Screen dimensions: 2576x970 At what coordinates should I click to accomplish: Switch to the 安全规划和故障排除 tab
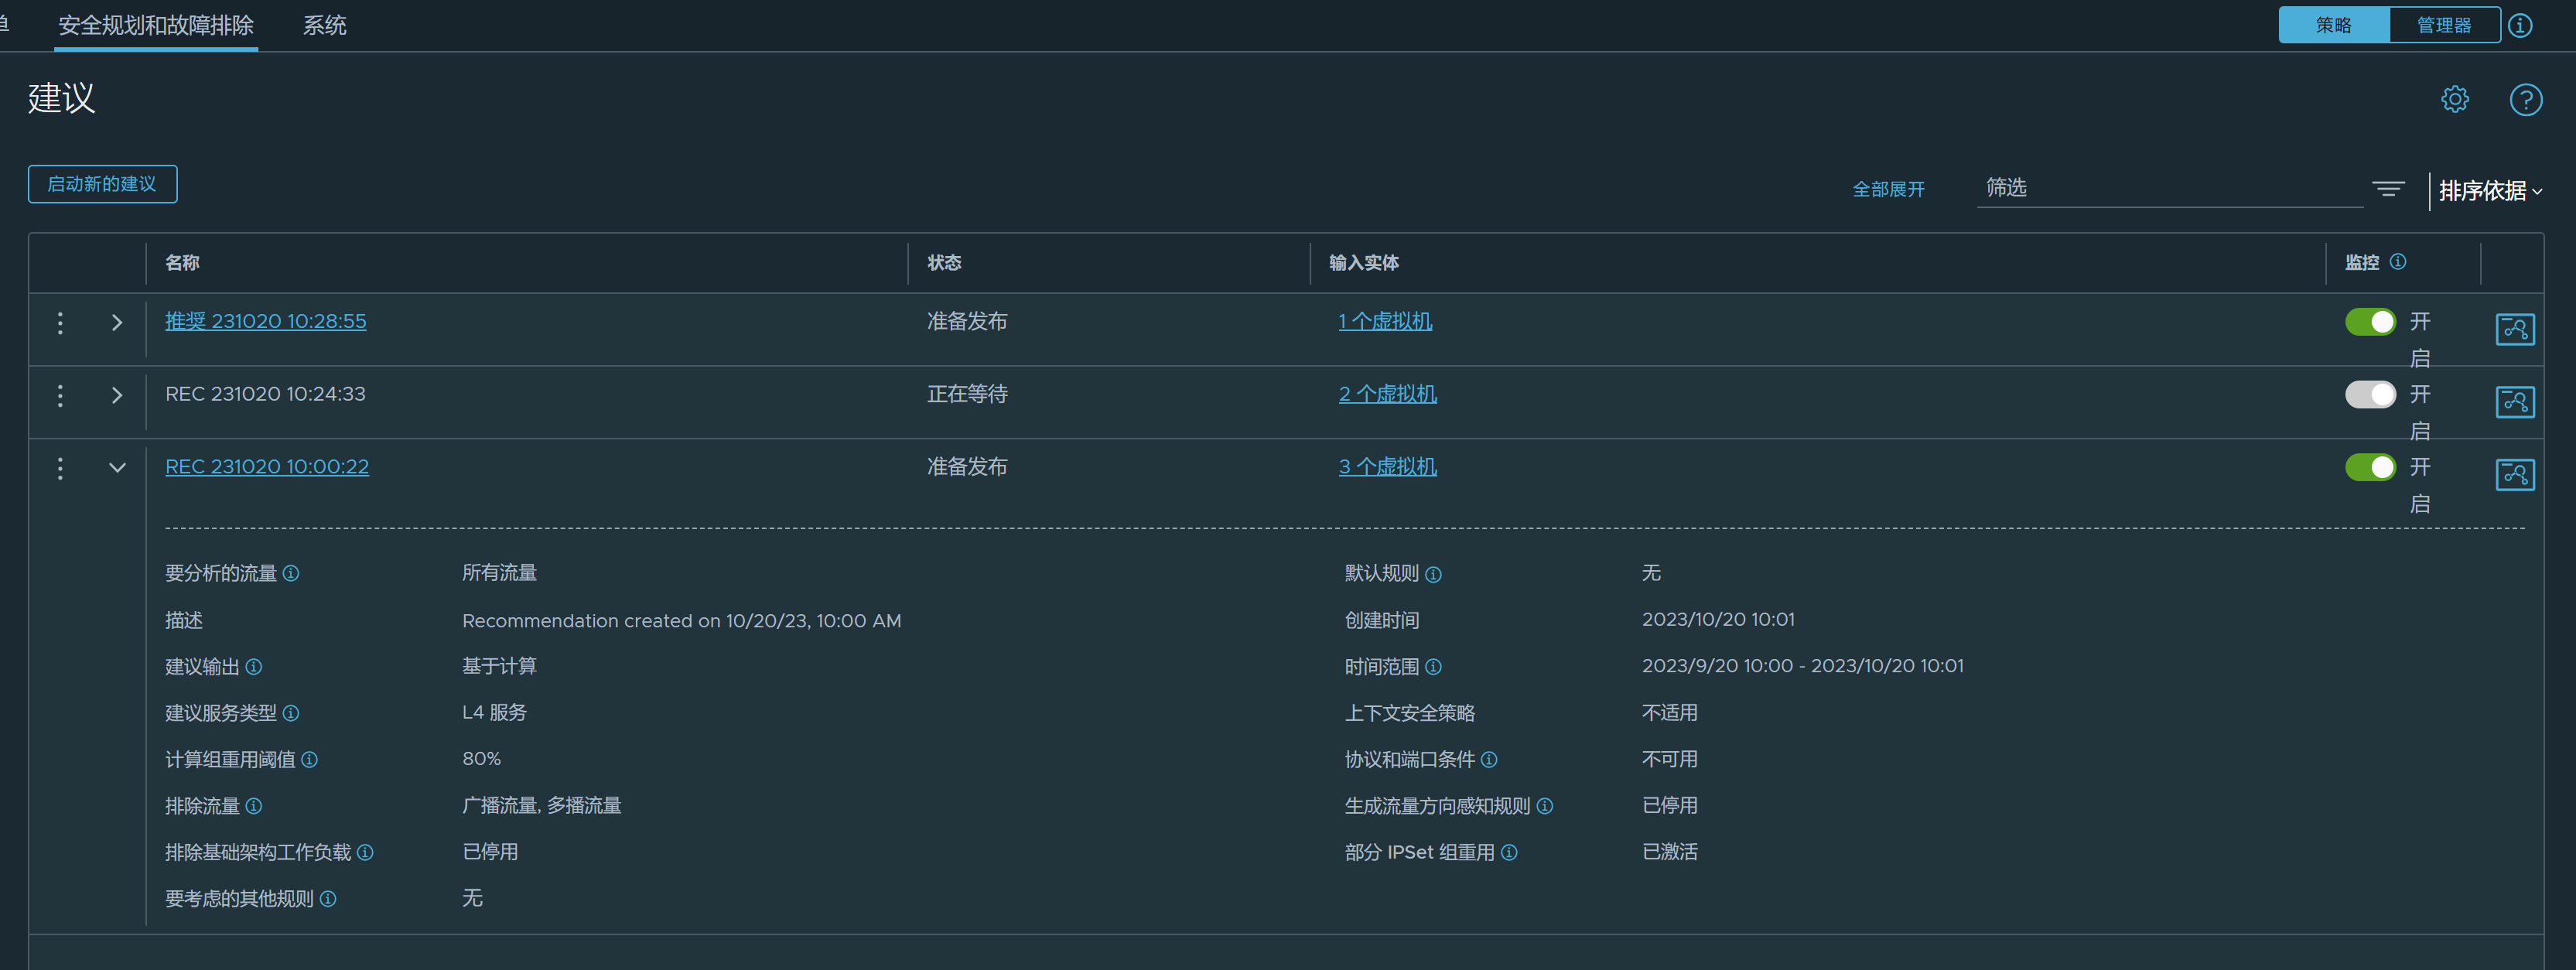pos(156,25)
